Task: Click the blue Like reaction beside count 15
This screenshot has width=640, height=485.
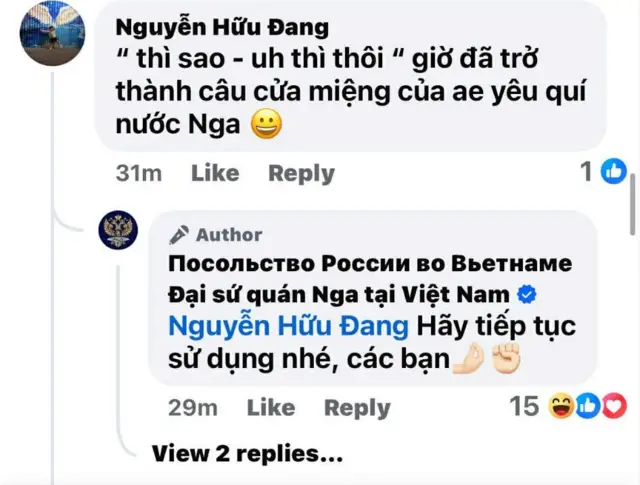Action: (x=588, y=406)
